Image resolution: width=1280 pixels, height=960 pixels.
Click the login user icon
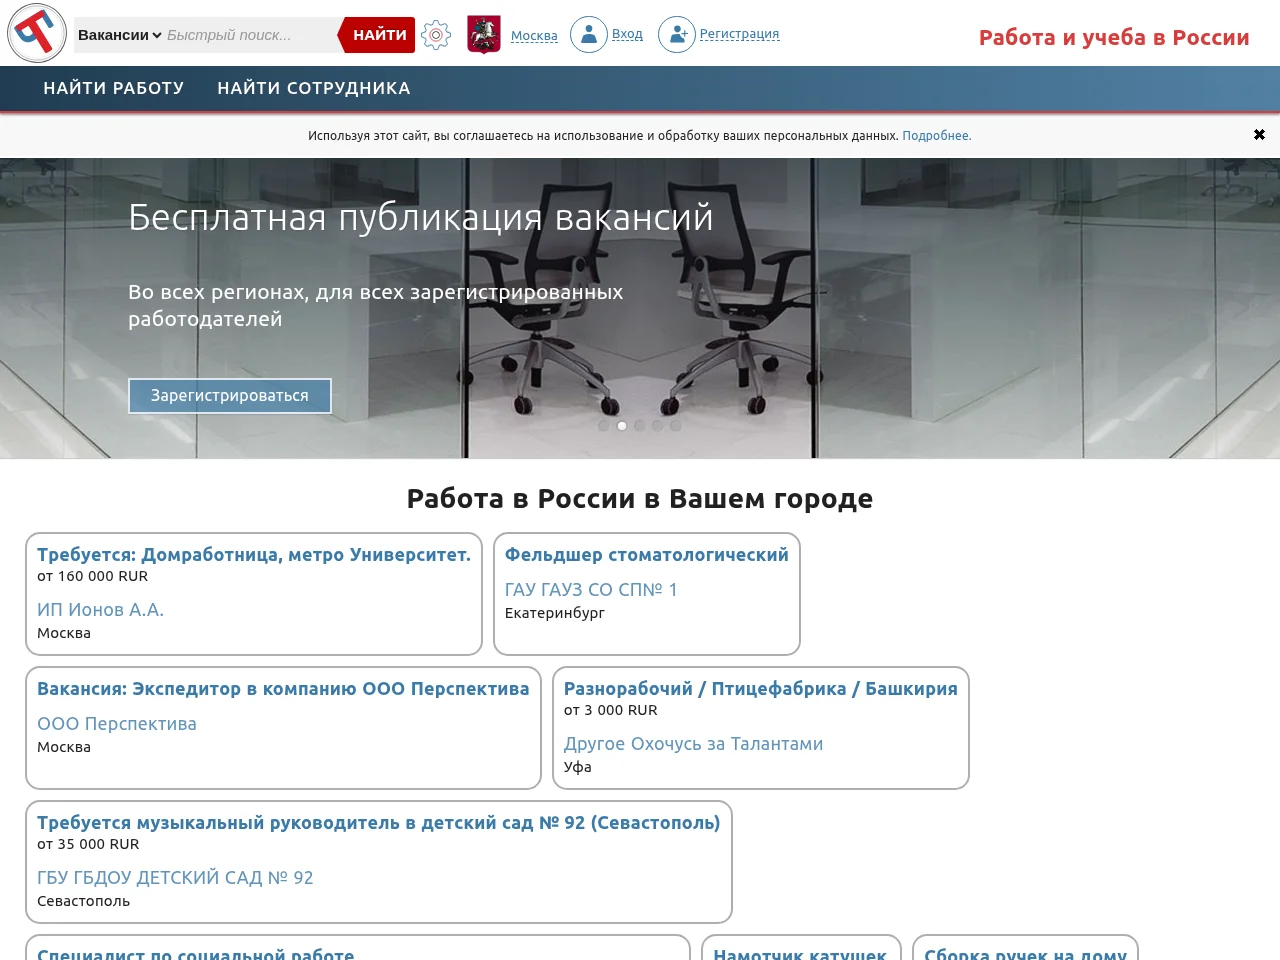589,34
